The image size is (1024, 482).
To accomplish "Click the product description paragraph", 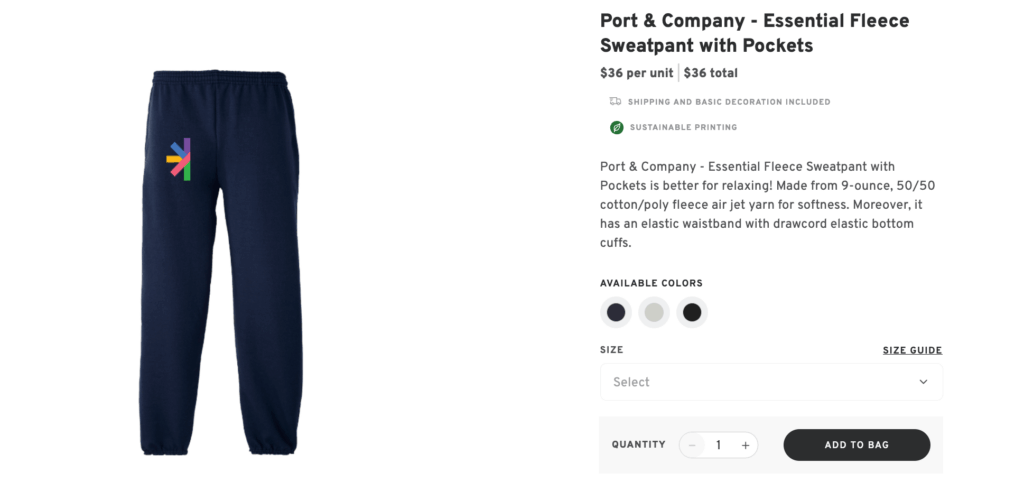I will [x=767, y=204].
